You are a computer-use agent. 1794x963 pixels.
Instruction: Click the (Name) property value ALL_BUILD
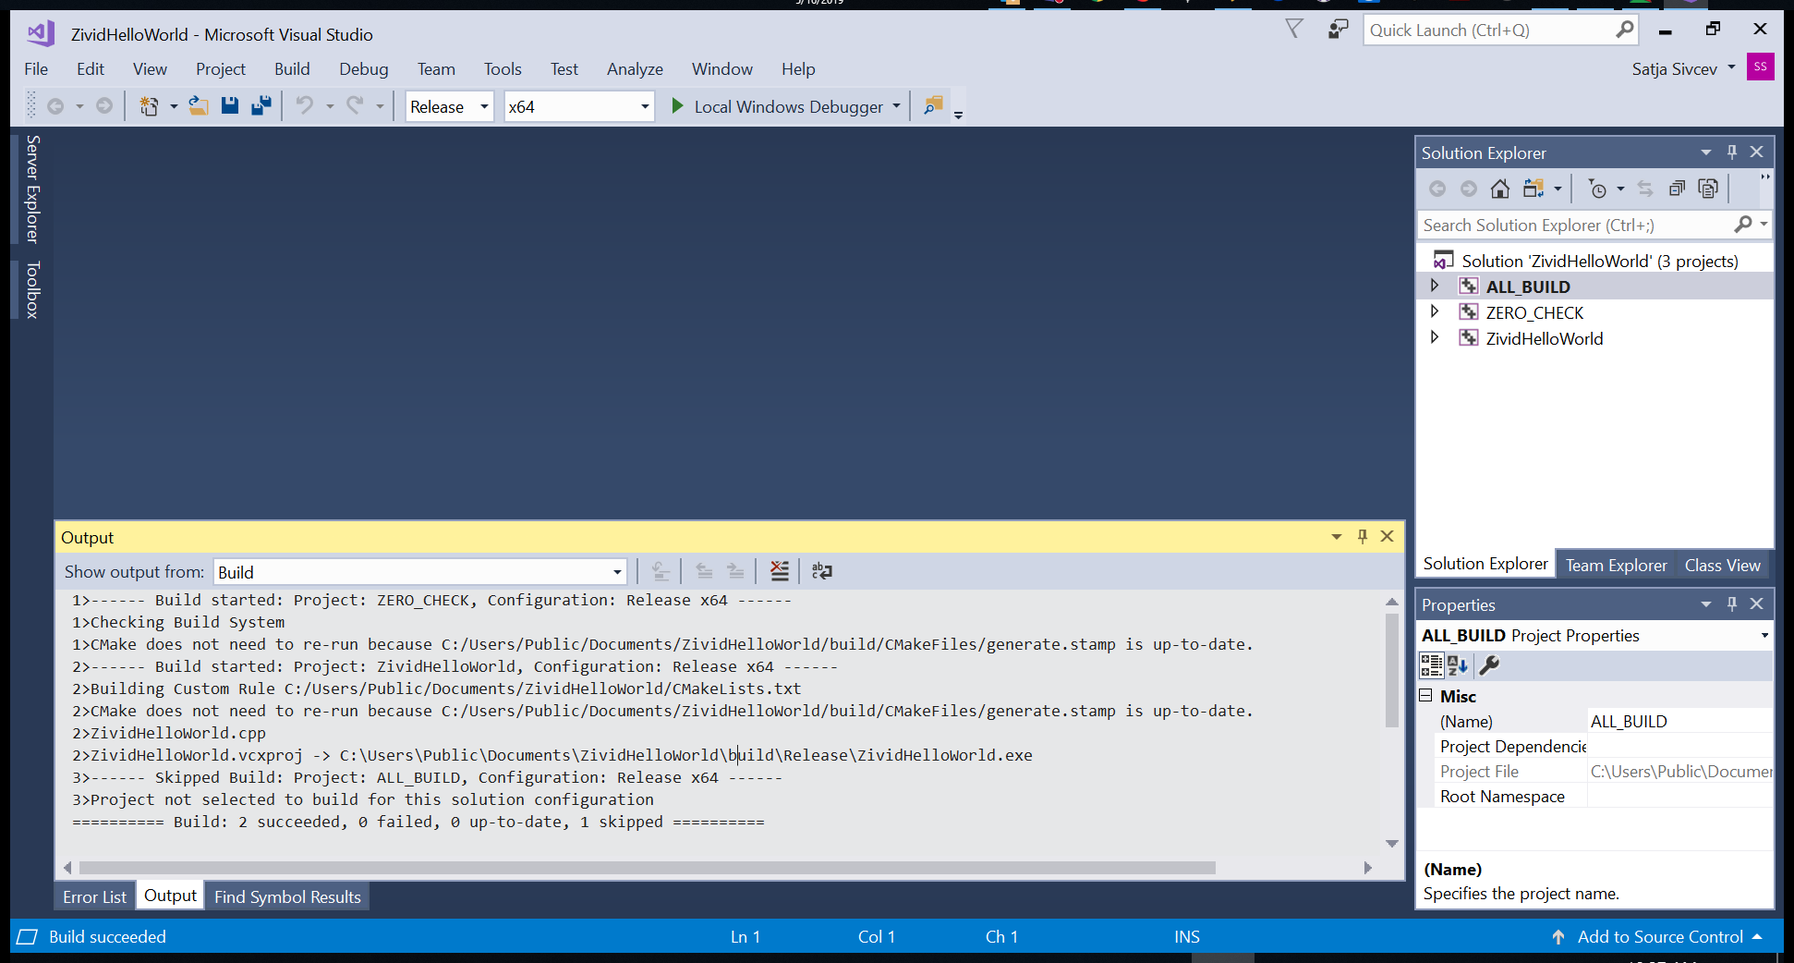click(x=1680, y=721)
